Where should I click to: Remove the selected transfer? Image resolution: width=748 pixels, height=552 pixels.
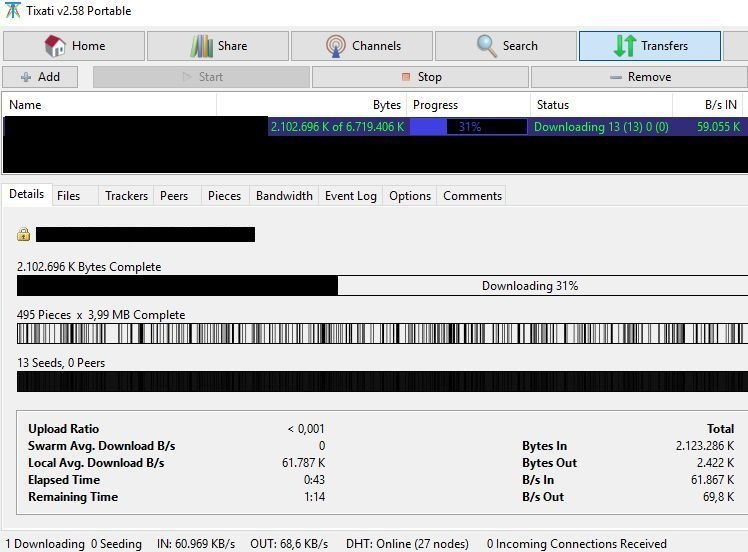coord(639,77)
